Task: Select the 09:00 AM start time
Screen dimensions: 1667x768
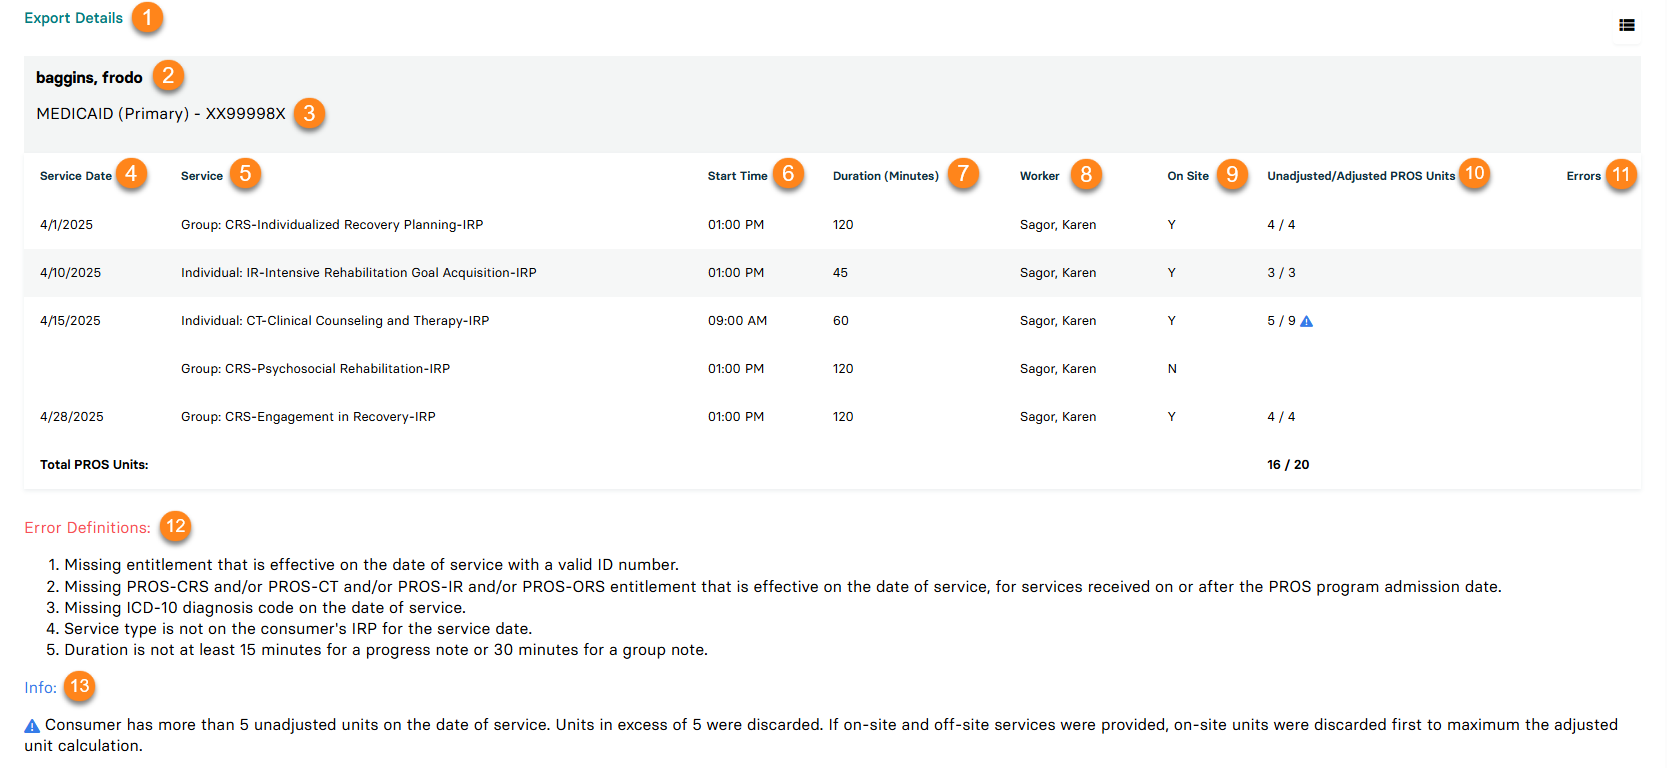Action: 738,321
